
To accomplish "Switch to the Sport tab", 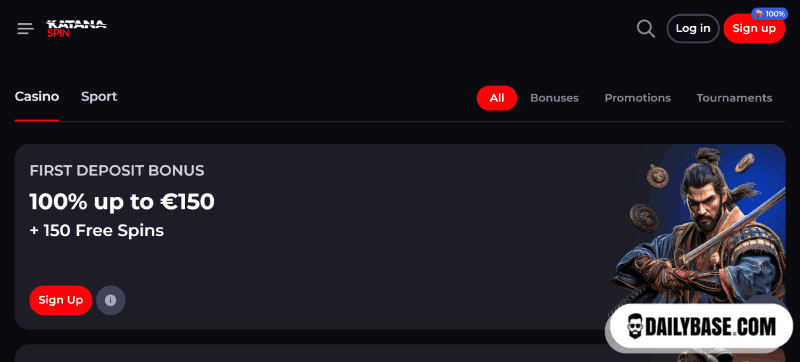I will click(99, 97).
